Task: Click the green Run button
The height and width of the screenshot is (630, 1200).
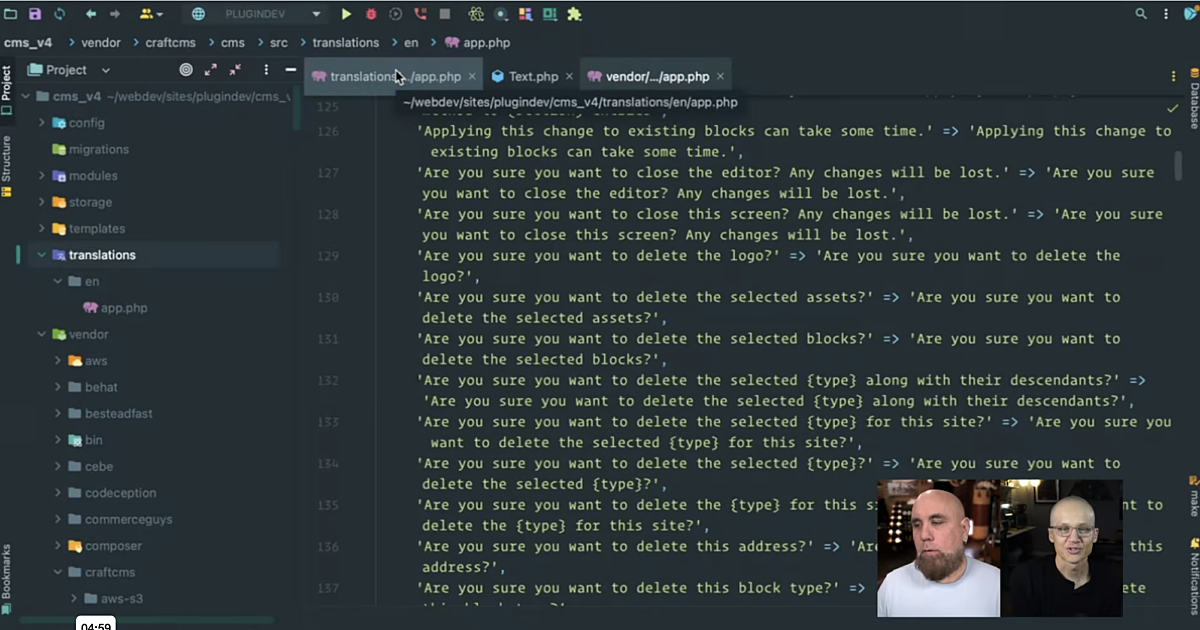Action: (x=346, y=14)
